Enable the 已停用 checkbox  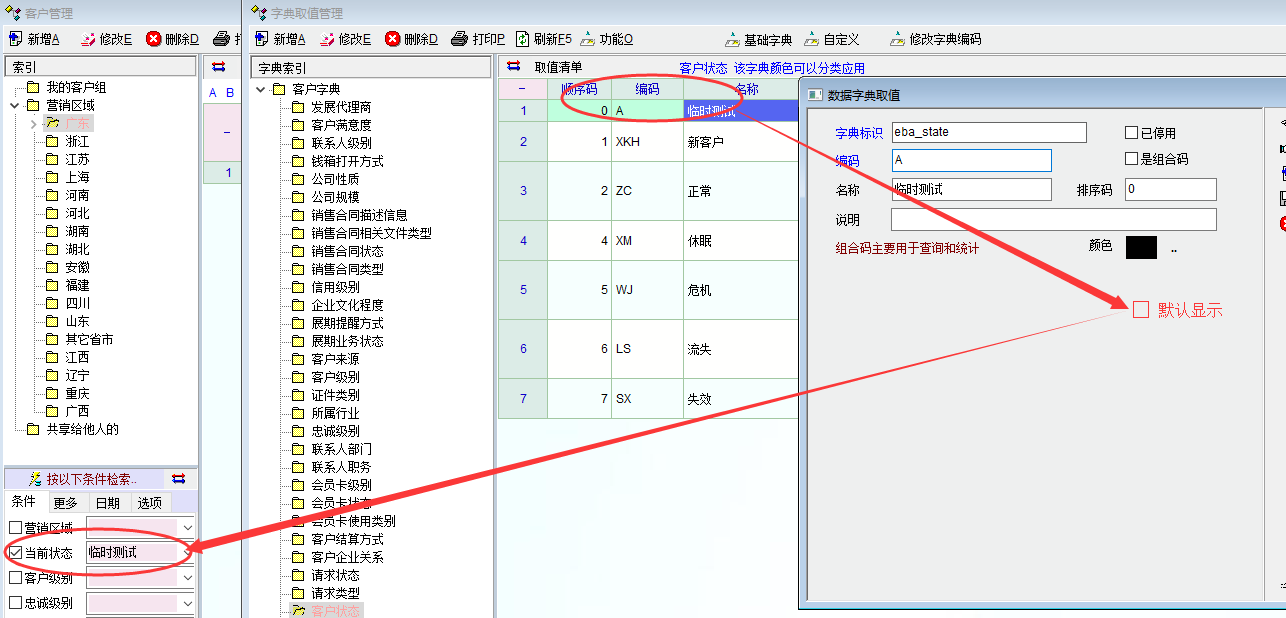tap(1132, 133)
